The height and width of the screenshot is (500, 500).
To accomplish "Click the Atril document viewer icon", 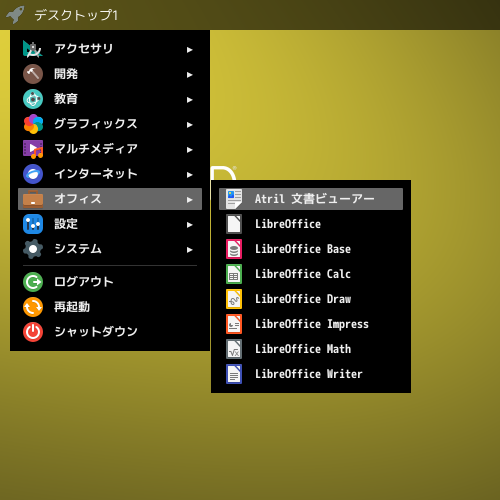I will click(234, 199).
